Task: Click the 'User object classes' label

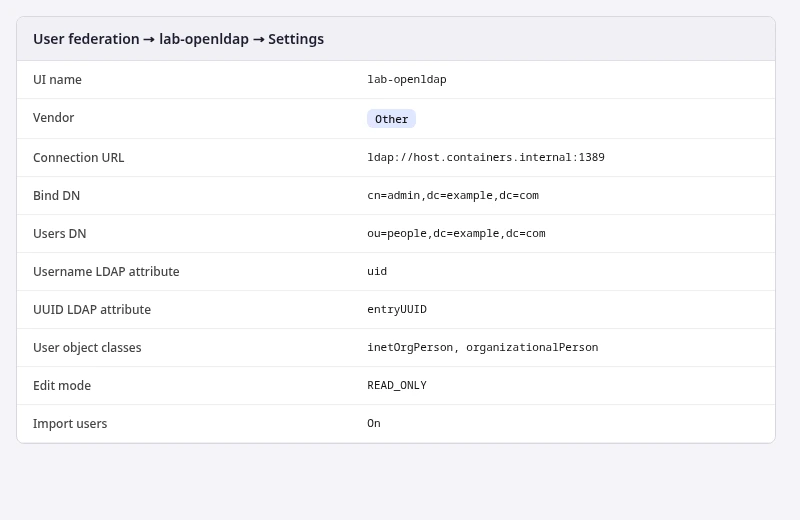Action: click(87, 348)
